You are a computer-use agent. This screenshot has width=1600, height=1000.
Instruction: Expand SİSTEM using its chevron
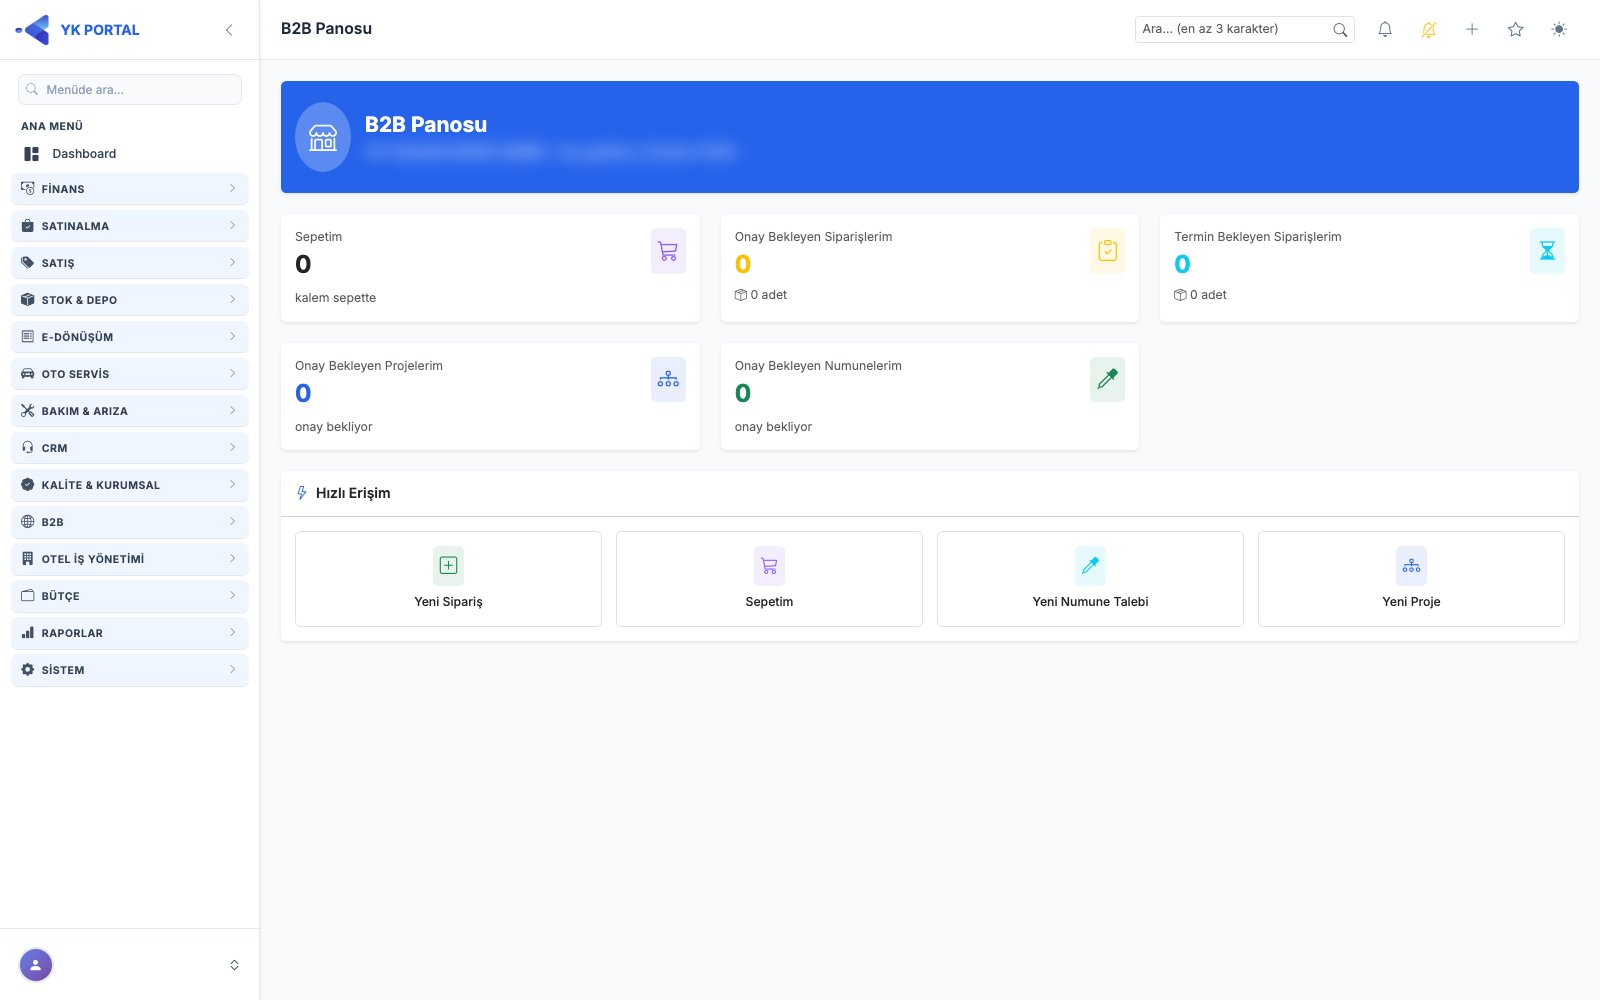(x=233, y=670)
